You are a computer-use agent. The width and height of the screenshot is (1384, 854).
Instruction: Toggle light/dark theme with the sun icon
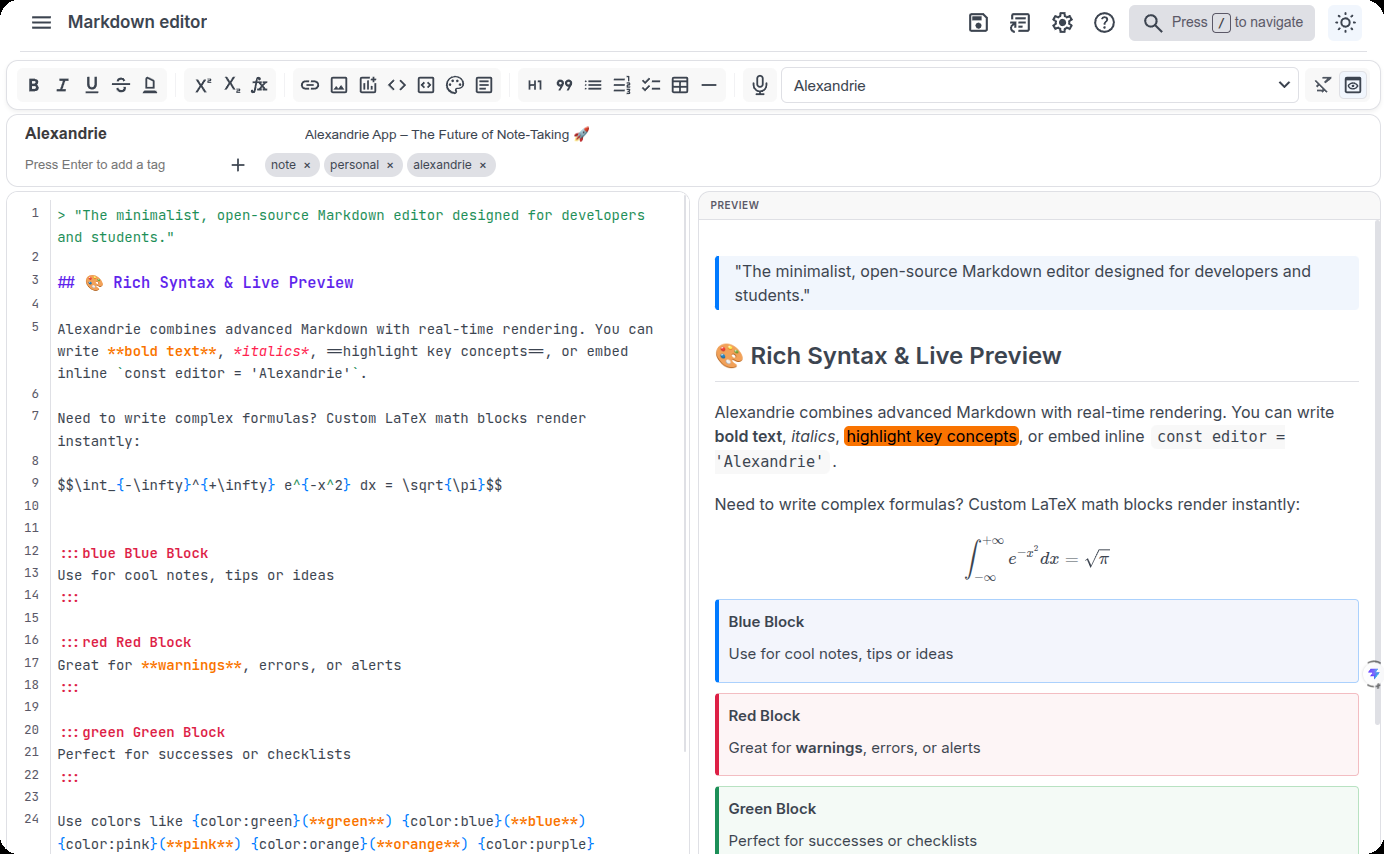[1345, 22]
